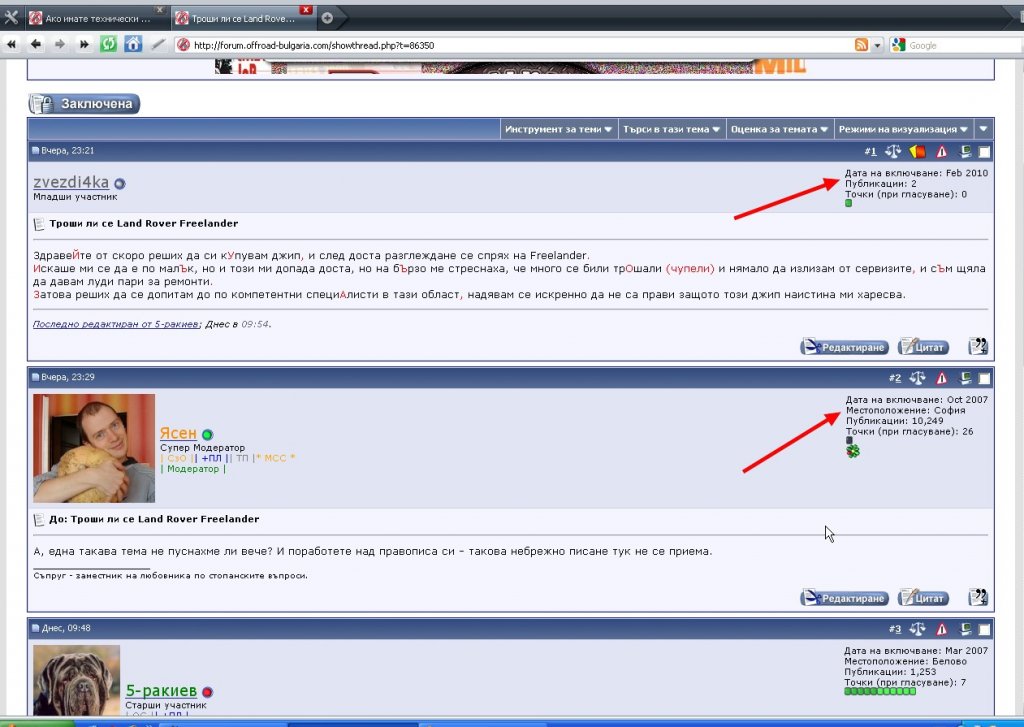Click the clover reputation icon under Ясен's stats
This screenshot has height=727, width=1024.
852,451
